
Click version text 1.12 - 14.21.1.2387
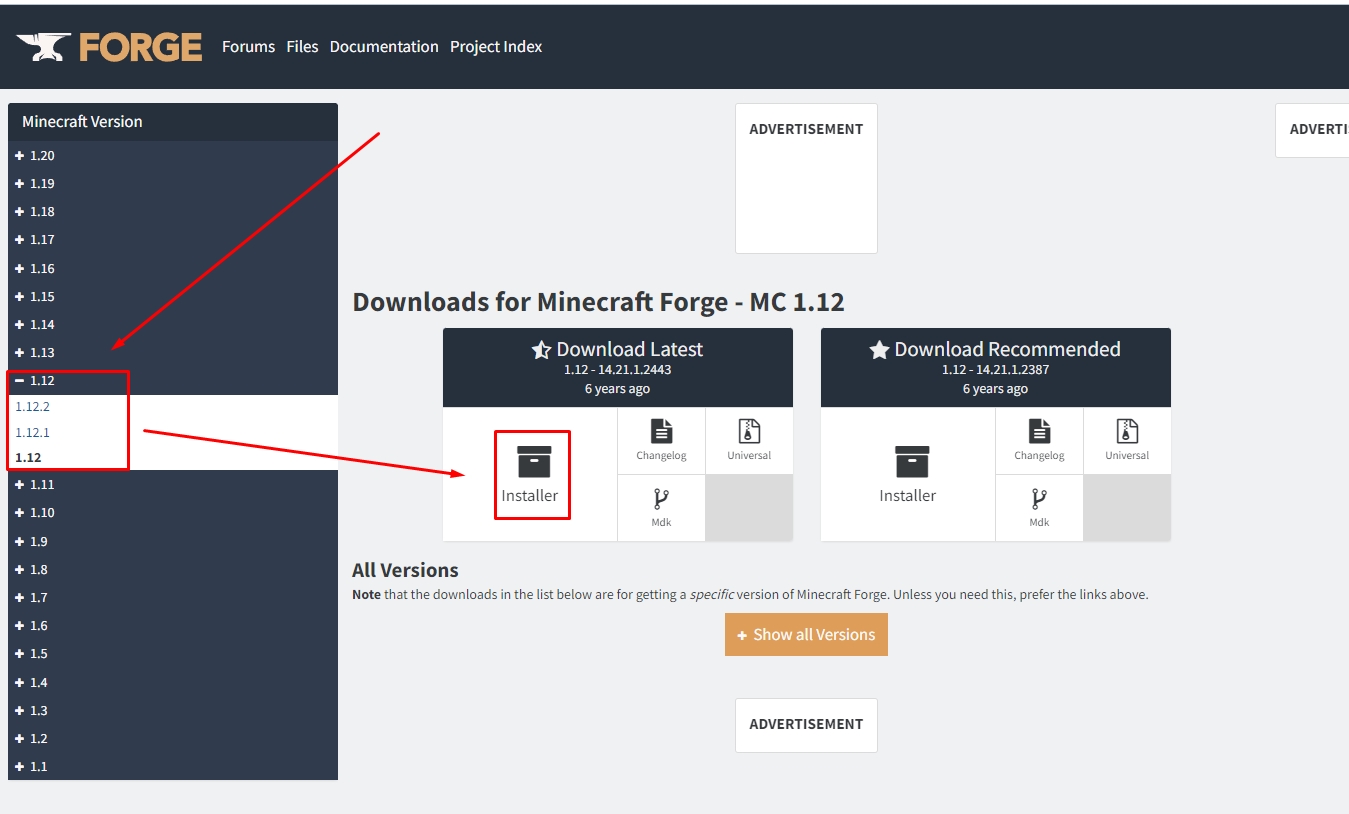coord(996,370)
